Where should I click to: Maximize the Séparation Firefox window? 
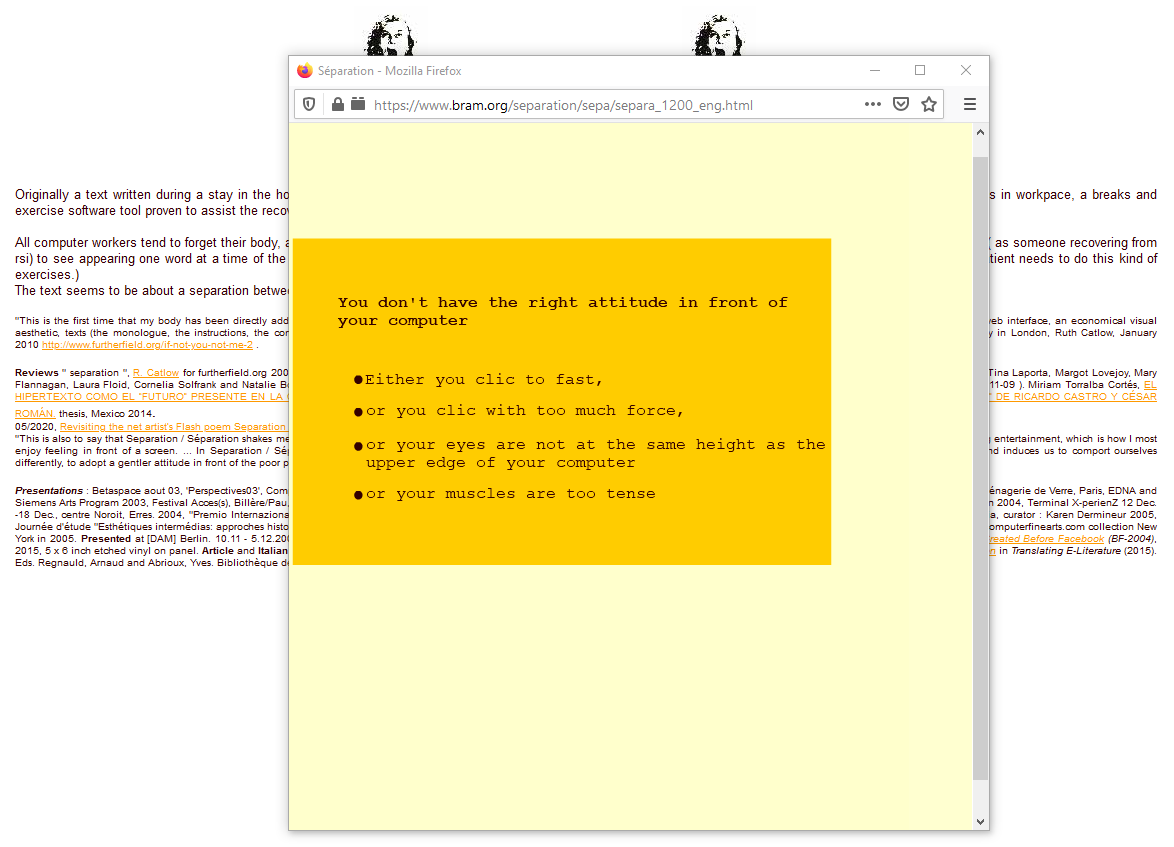coord(920,70)
